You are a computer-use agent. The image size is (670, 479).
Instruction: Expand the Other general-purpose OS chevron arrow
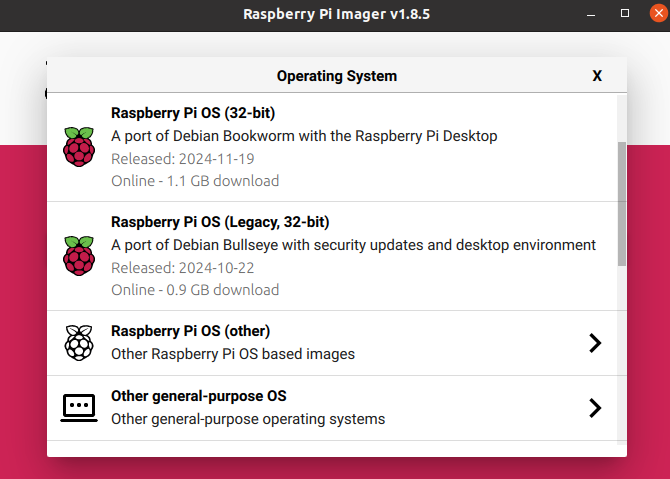[x=595, y=408]
